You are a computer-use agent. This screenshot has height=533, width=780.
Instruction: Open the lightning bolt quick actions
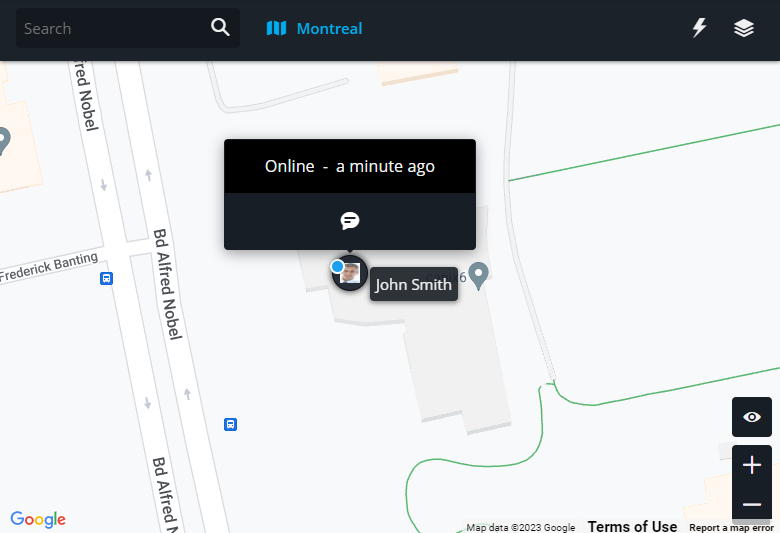click(x=699, y=28)
